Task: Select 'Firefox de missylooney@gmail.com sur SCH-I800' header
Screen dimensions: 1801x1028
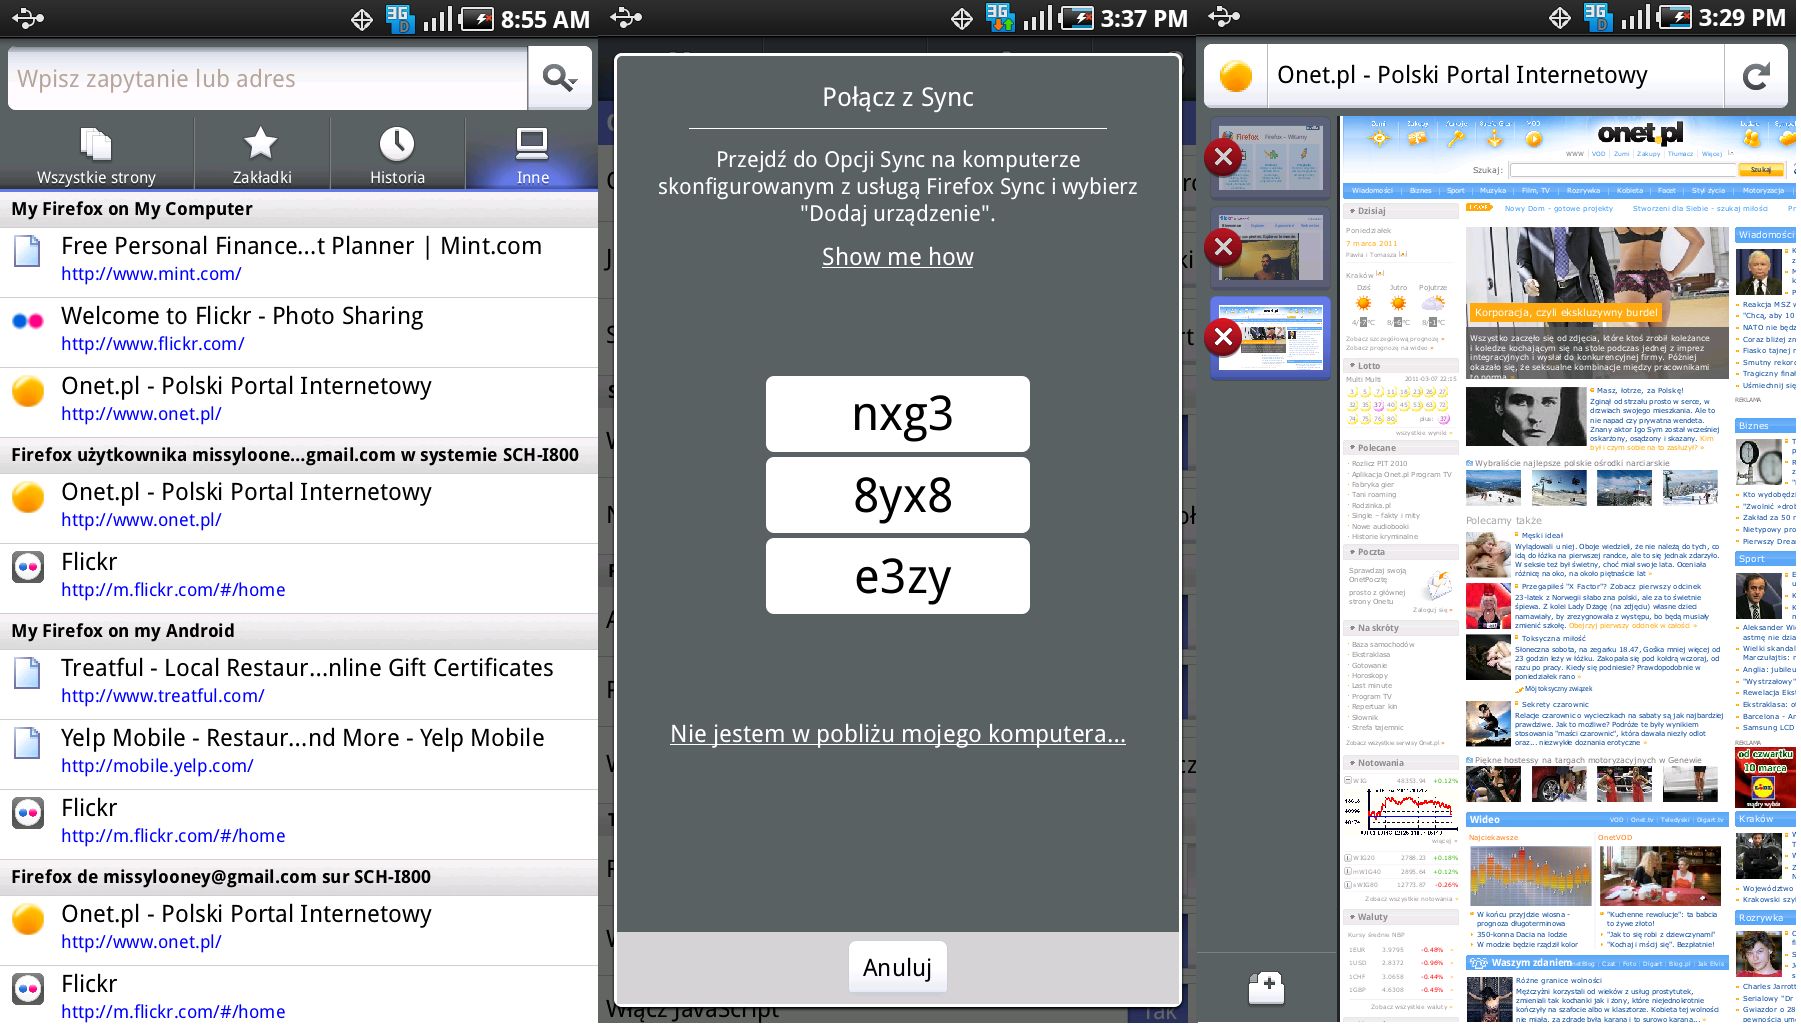Action: point(299,877)
